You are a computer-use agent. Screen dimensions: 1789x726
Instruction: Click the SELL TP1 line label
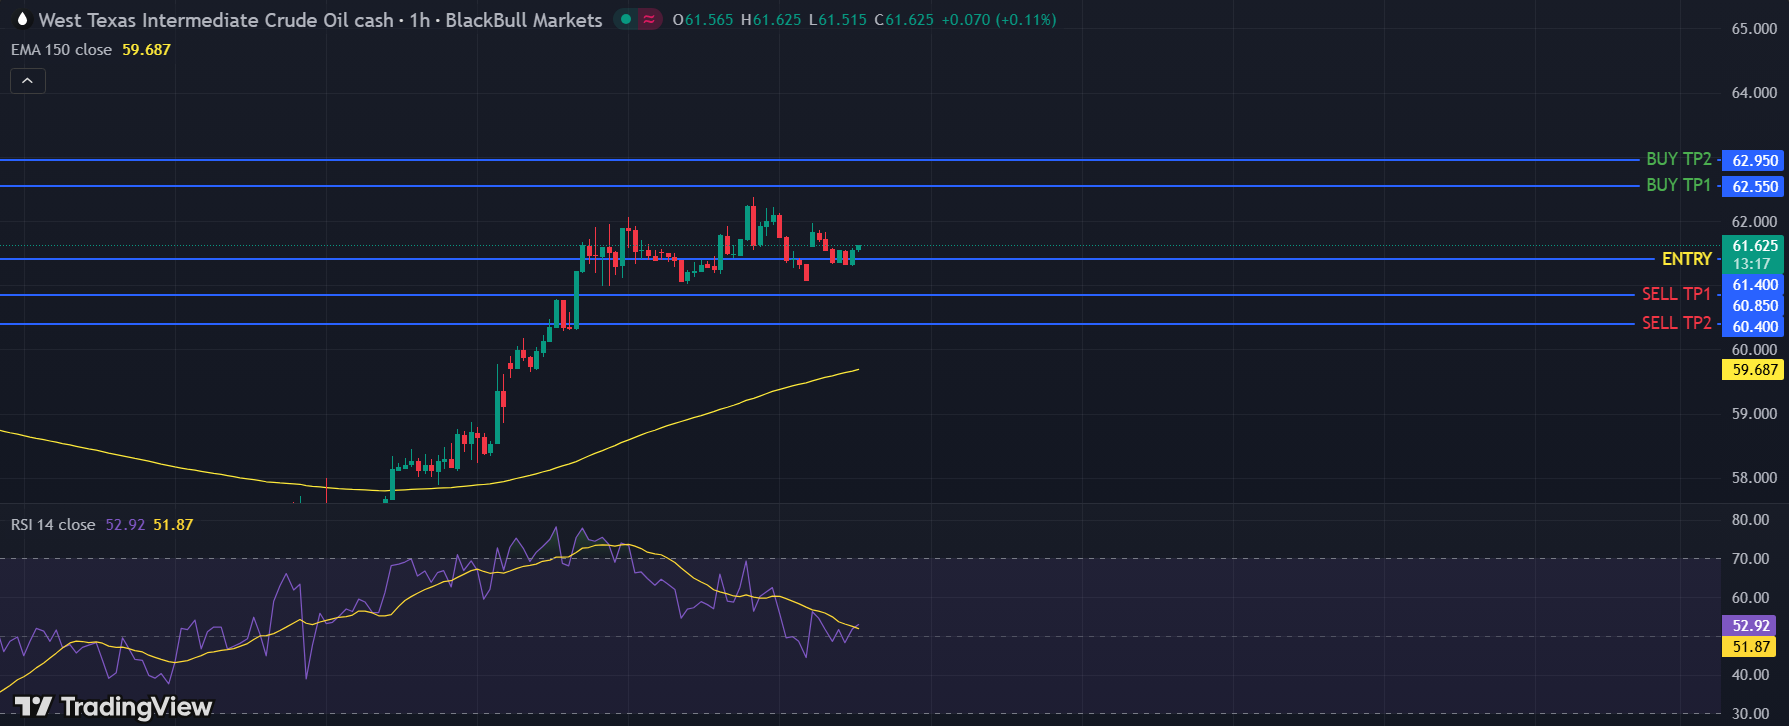[1676, 294]
